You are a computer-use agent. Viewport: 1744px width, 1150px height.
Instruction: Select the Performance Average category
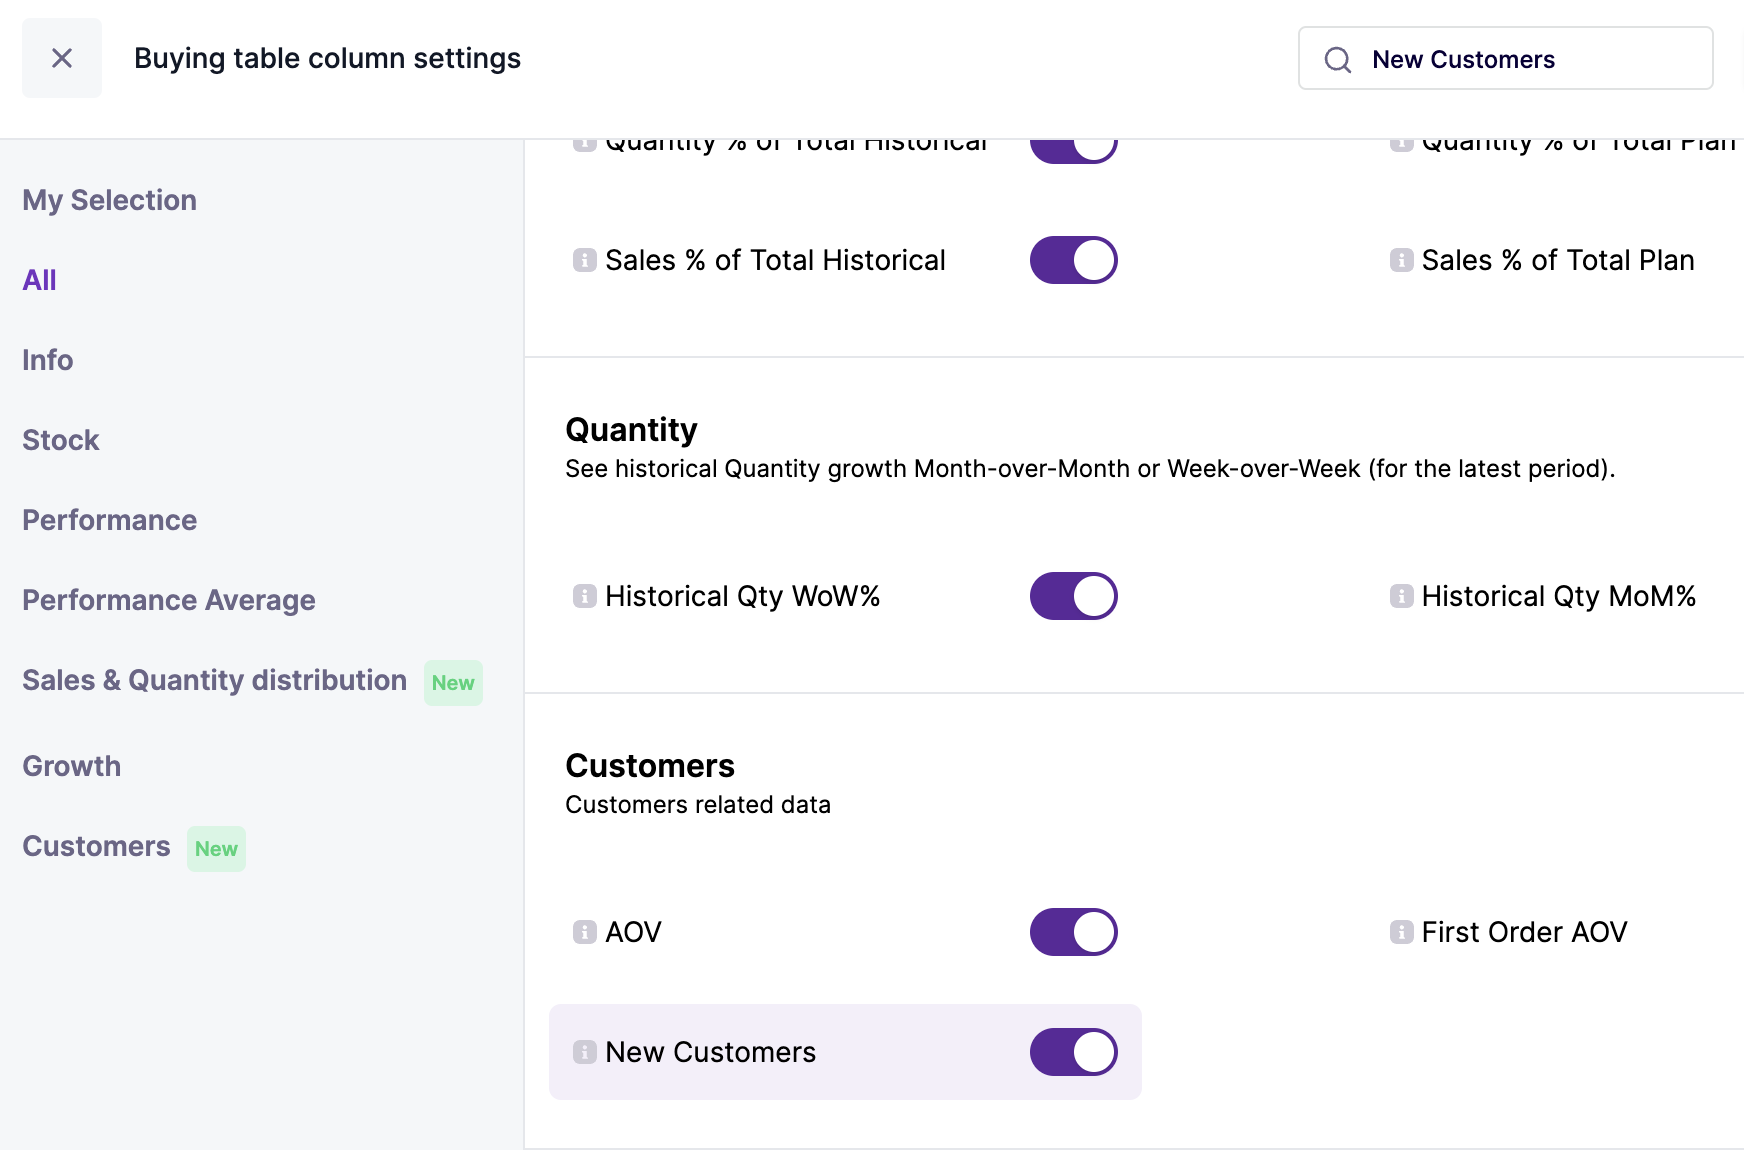[x=168, y=600]
